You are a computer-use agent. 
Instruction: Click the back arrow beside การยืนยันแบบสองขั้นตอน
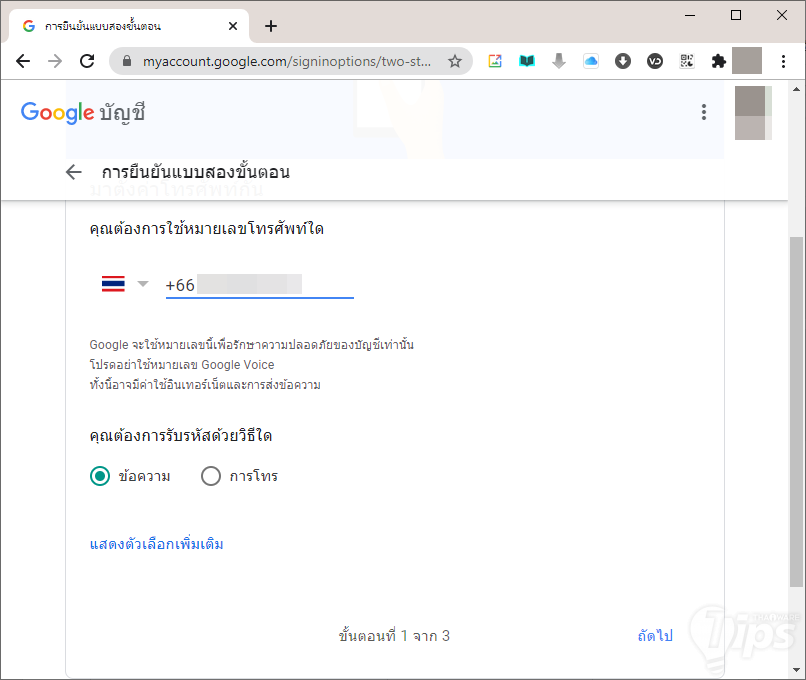[74, 172]
